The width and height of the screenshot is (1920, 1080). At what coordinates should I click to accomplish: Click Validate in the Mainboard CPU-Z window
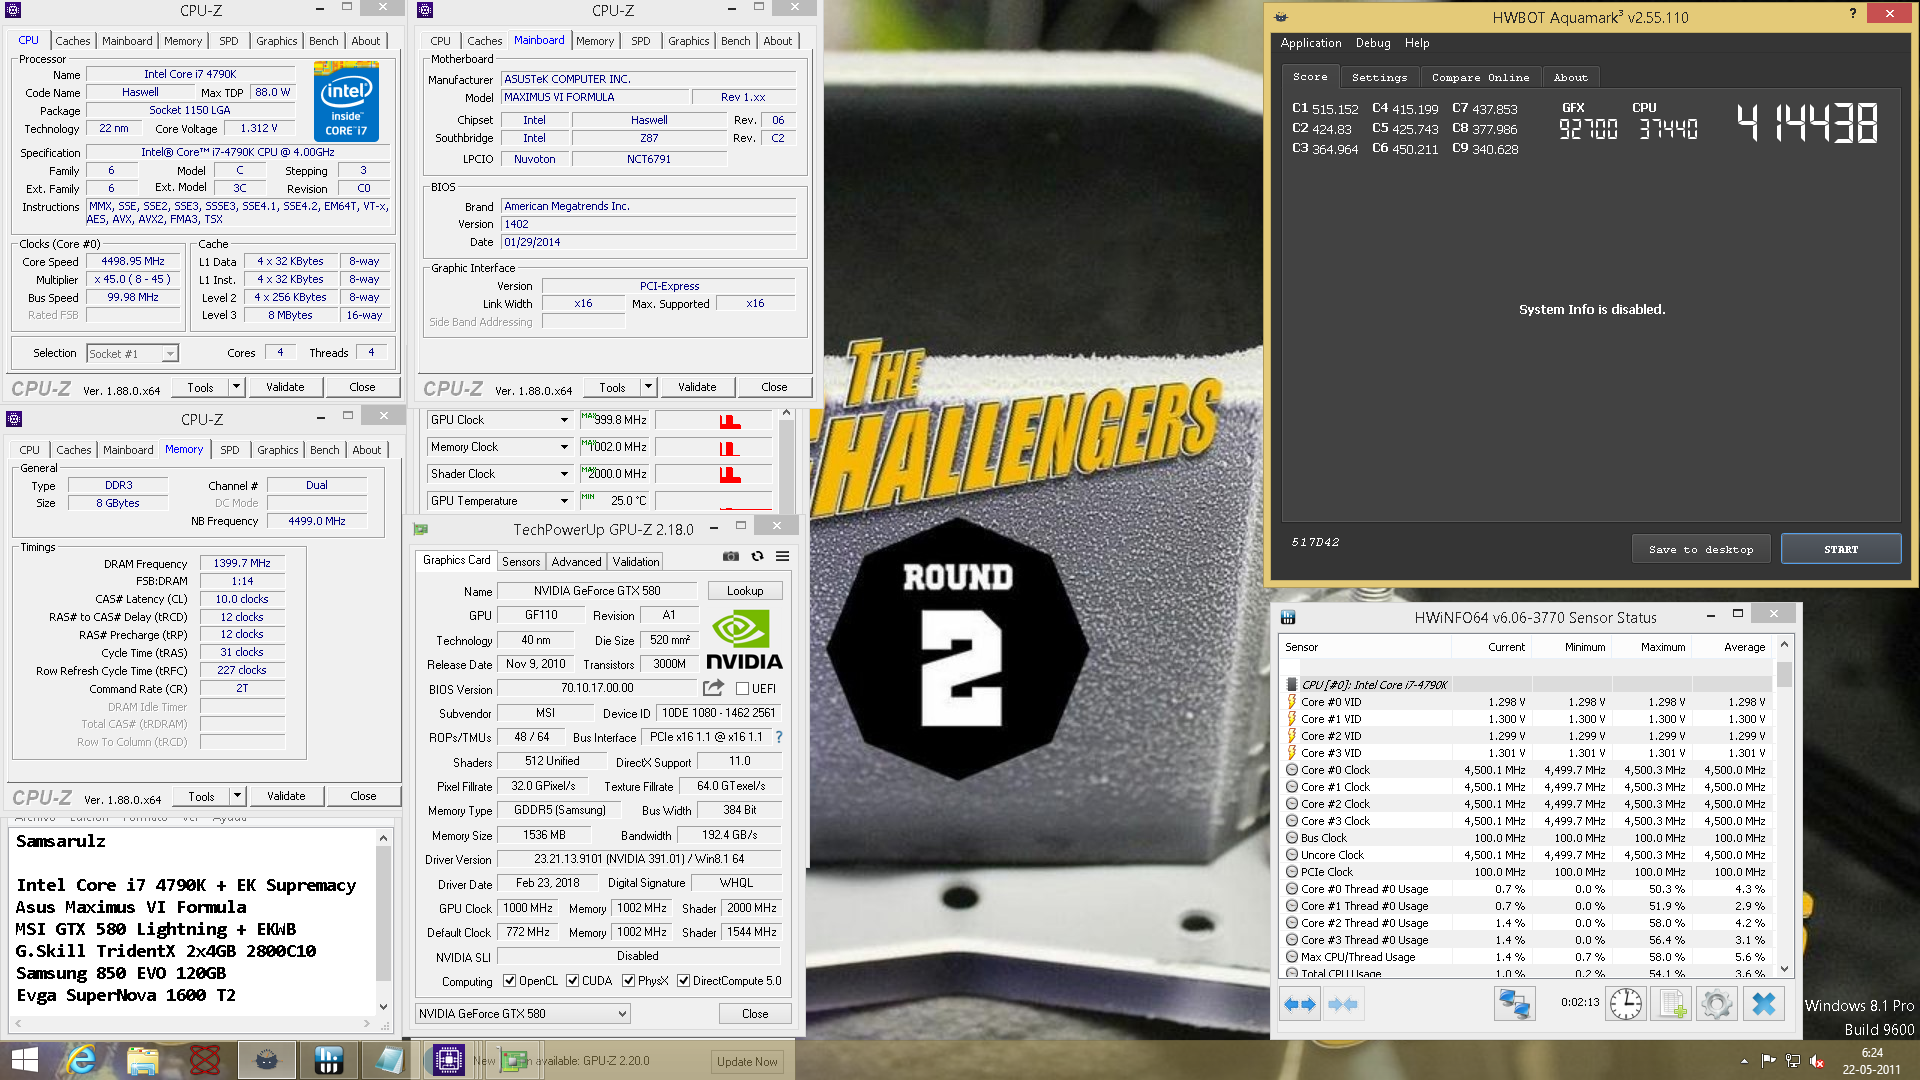(697, 387)
